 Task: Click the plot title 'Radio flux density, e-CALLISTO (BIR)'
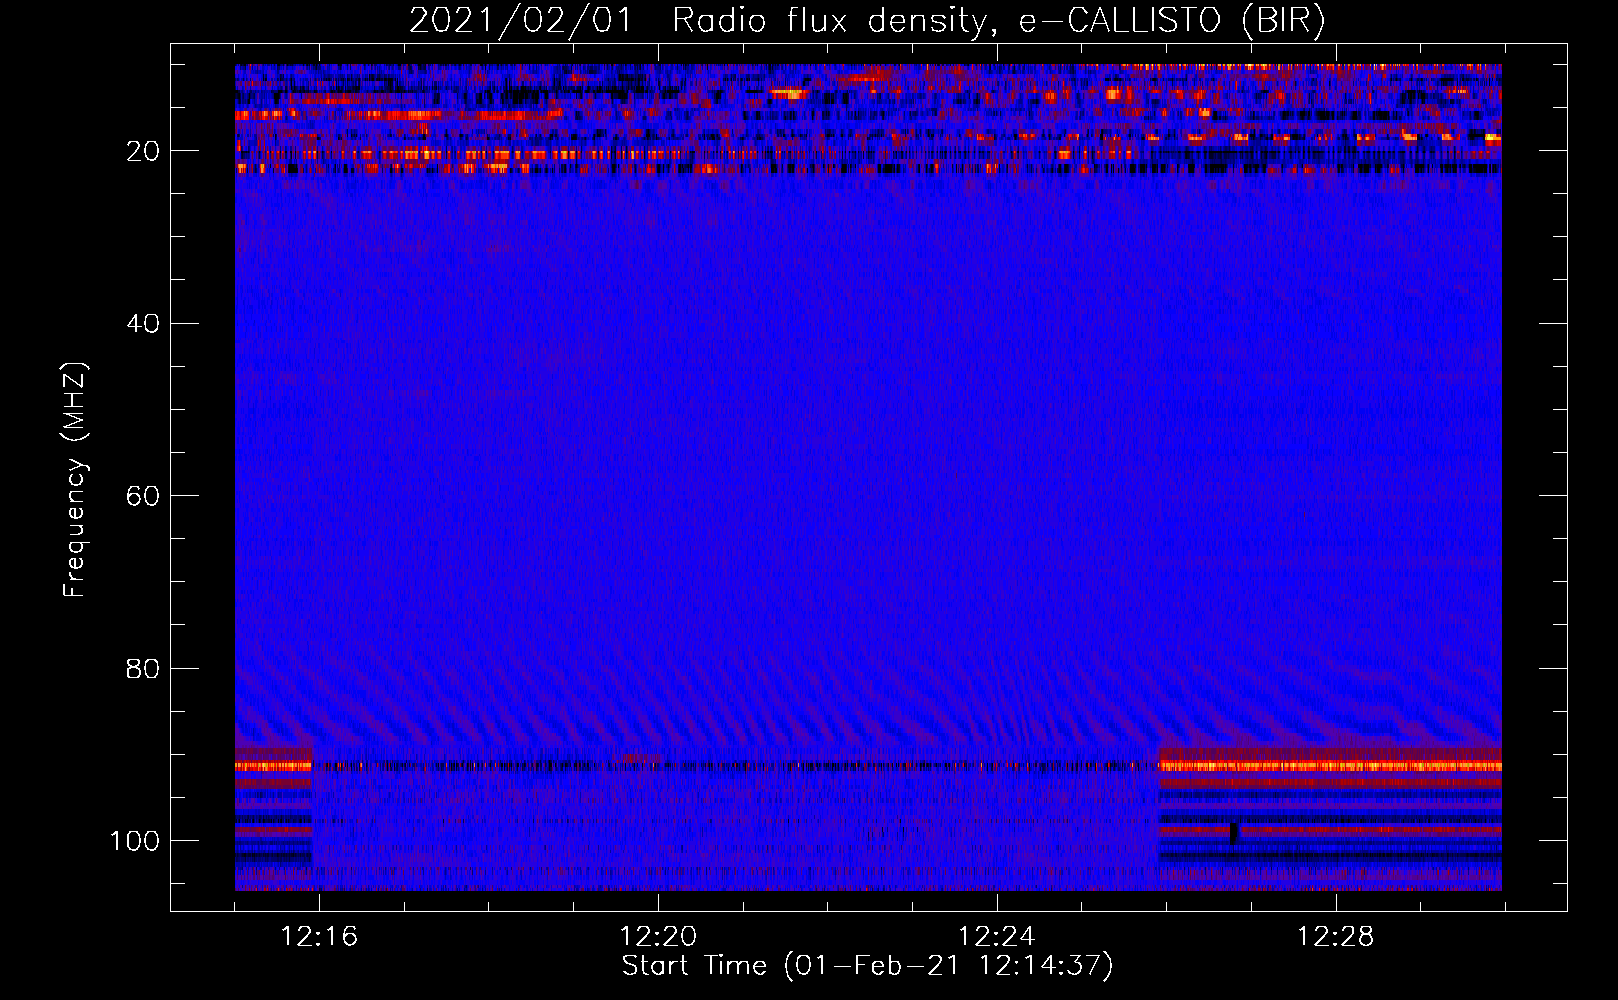tap(999, 21)
